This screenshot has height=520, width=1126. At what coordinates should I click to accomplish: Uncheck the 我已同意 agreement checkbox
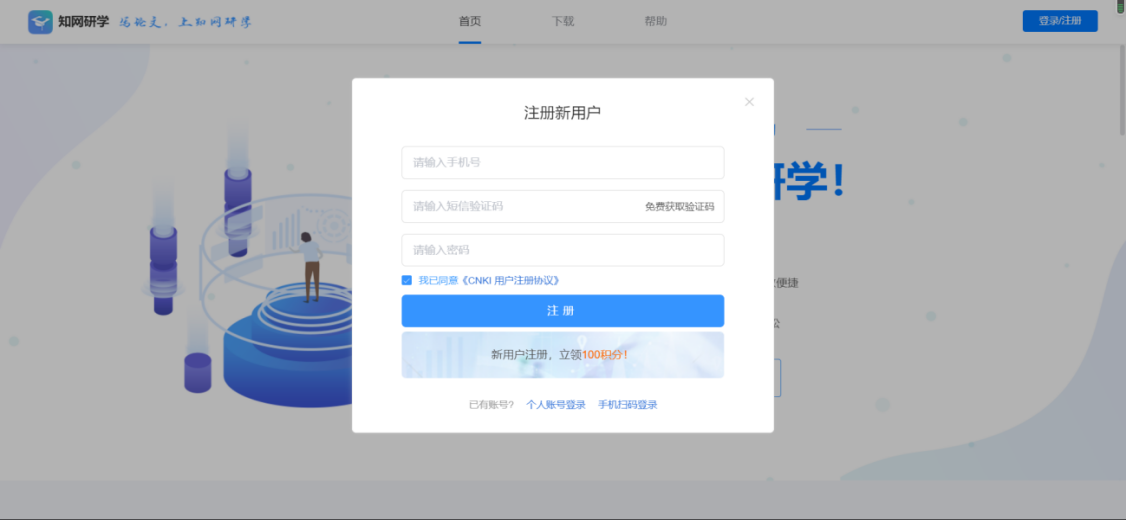point(407,281)
